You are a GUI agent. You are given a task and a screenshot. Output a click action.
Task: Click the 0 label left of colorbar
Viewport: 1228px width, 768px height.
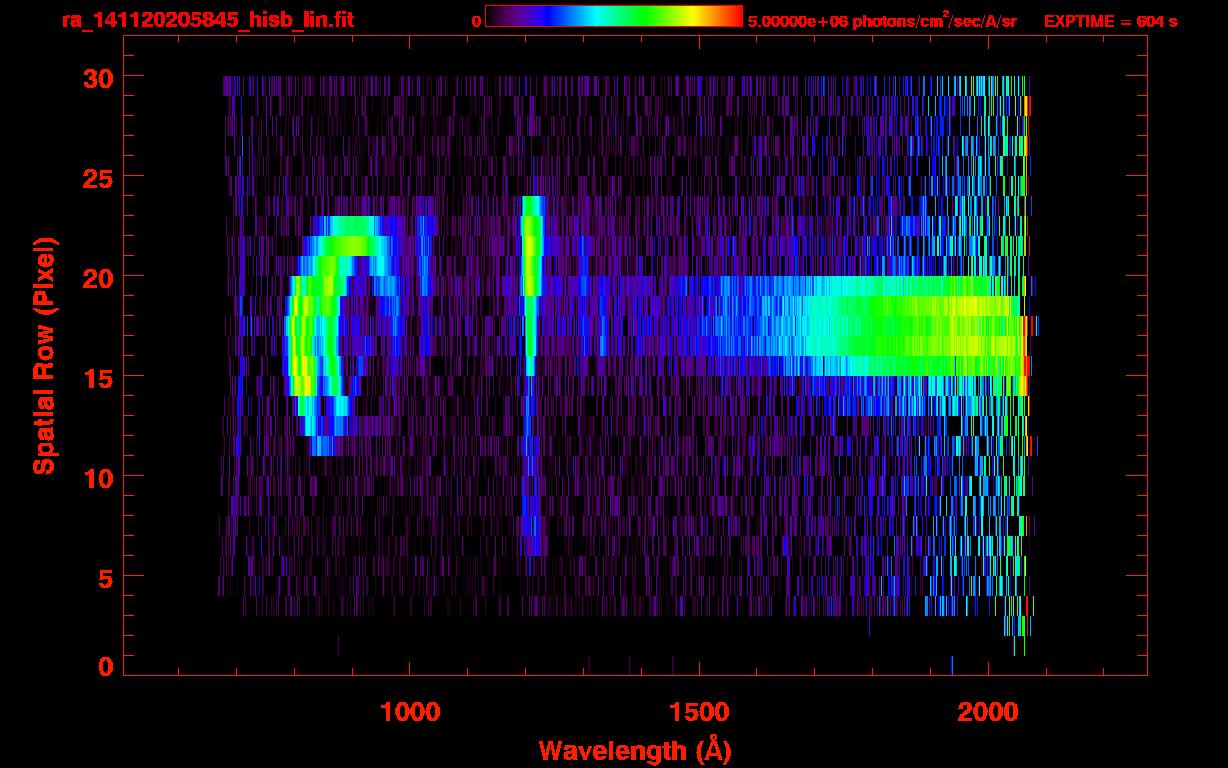tap(476, 21)
